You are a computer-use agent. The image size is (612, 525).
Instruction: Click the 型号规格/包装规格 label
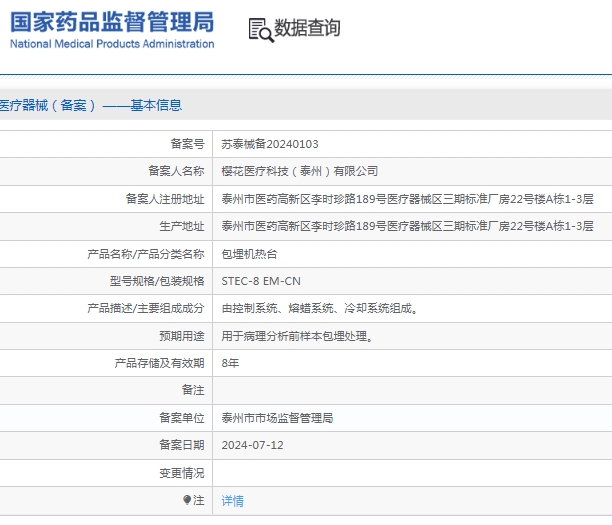(157, 281)
